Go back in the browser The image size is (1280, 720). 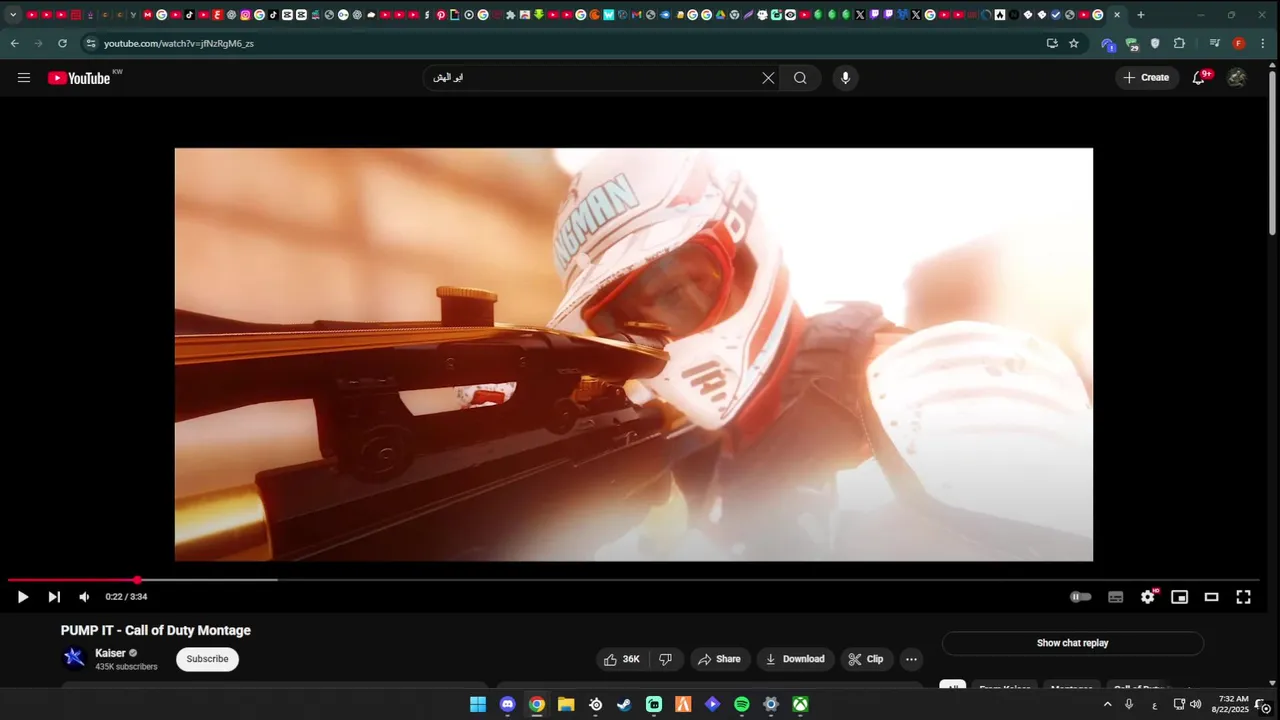point(14,44)
